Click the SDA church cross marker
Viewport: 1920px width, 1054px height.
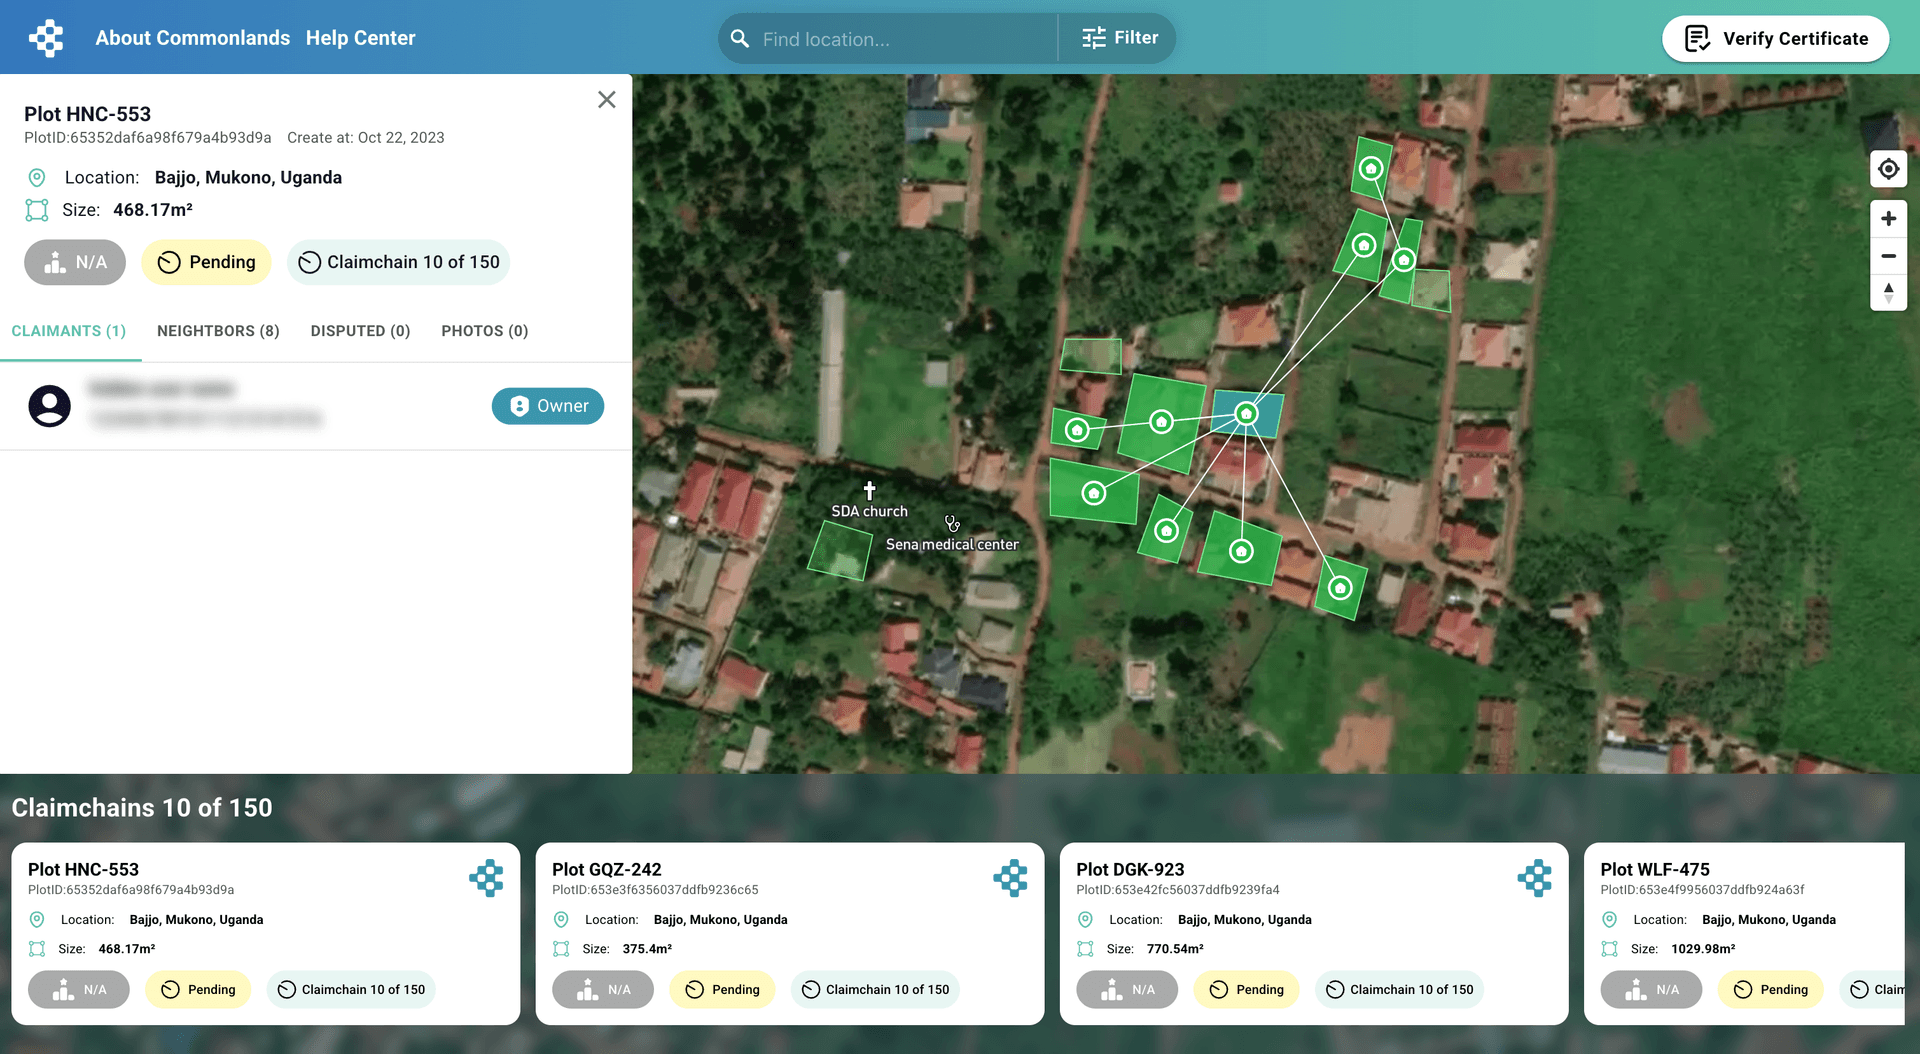[x=869, y=490]
